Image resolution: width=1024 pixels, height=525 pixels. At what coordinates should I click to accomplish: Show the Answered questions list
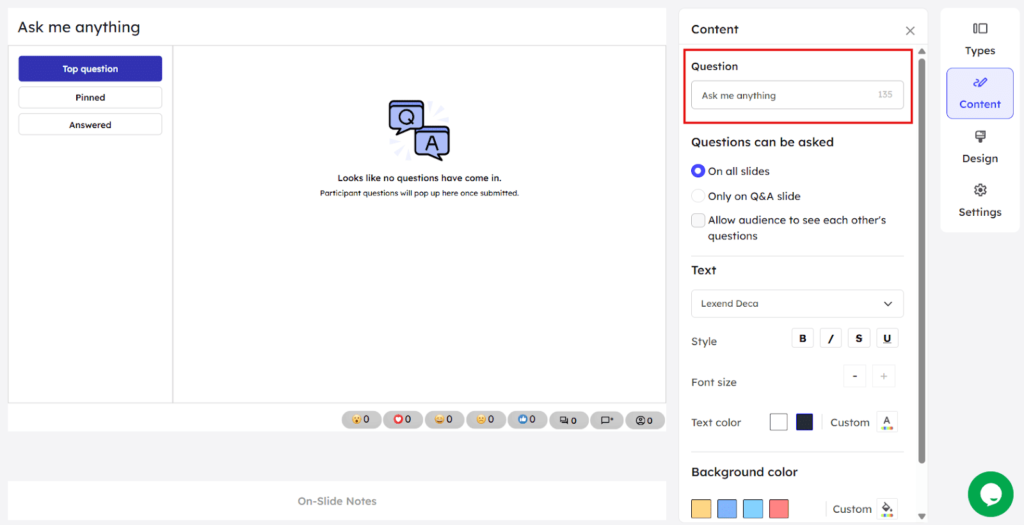point(90,125)
